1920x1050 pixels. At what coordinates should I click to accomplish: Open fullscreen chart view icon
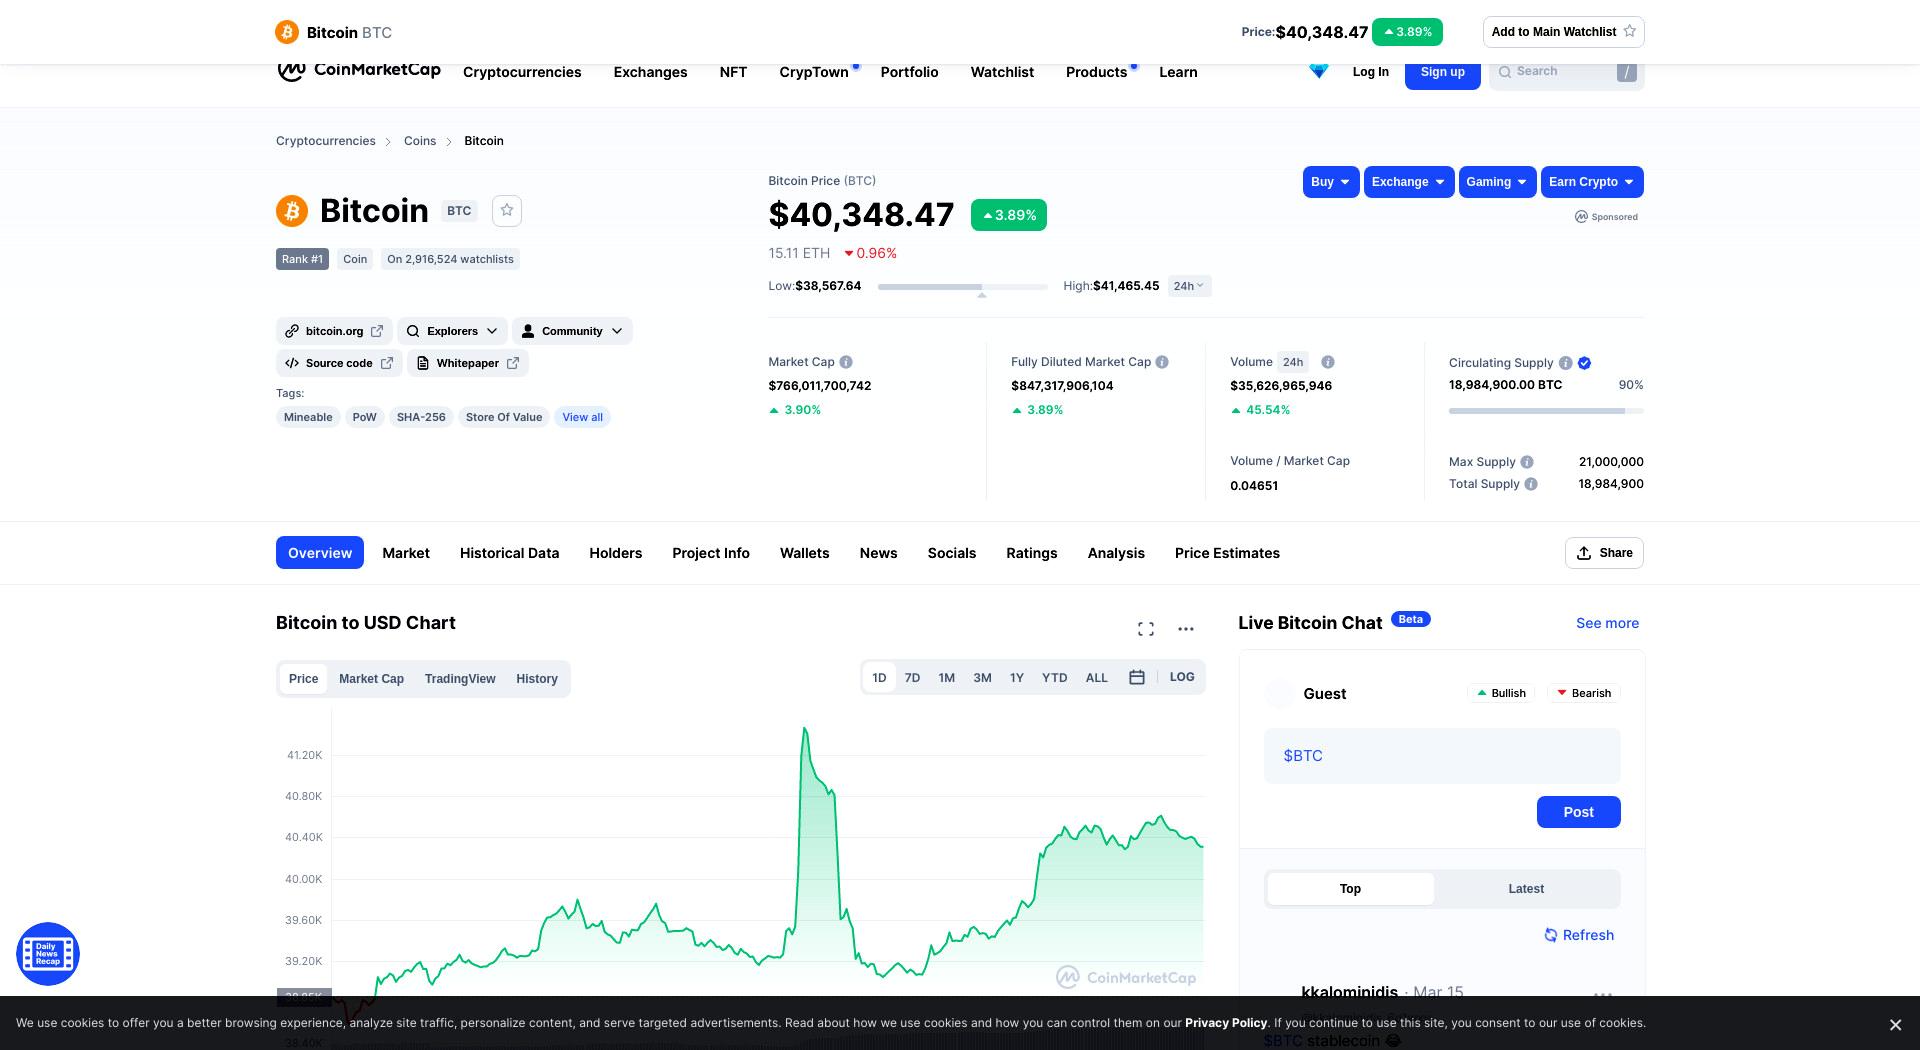coord(1146,629)
